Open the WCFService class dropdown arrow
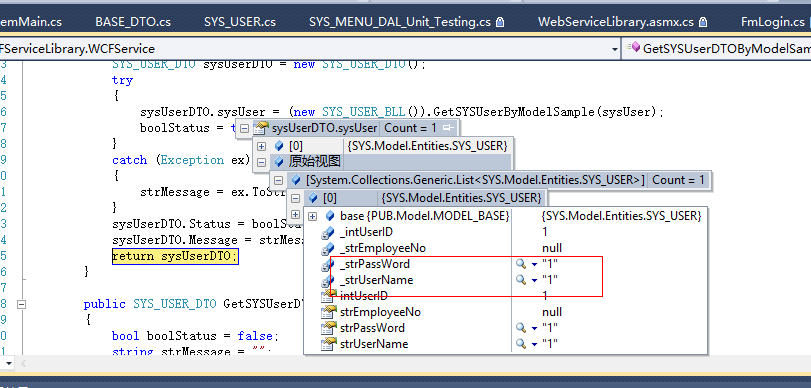 (x=614, y=49)
